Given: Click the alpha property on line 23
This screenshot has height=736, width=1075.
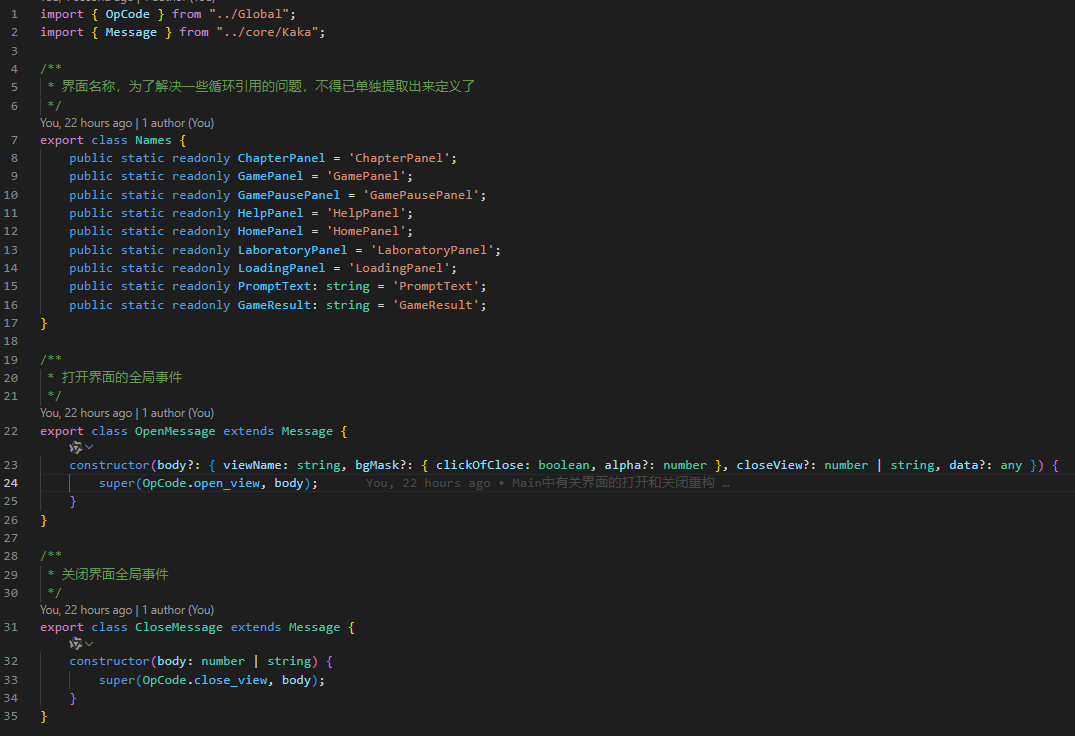Looking at the screenshot, I should [623, 465].
